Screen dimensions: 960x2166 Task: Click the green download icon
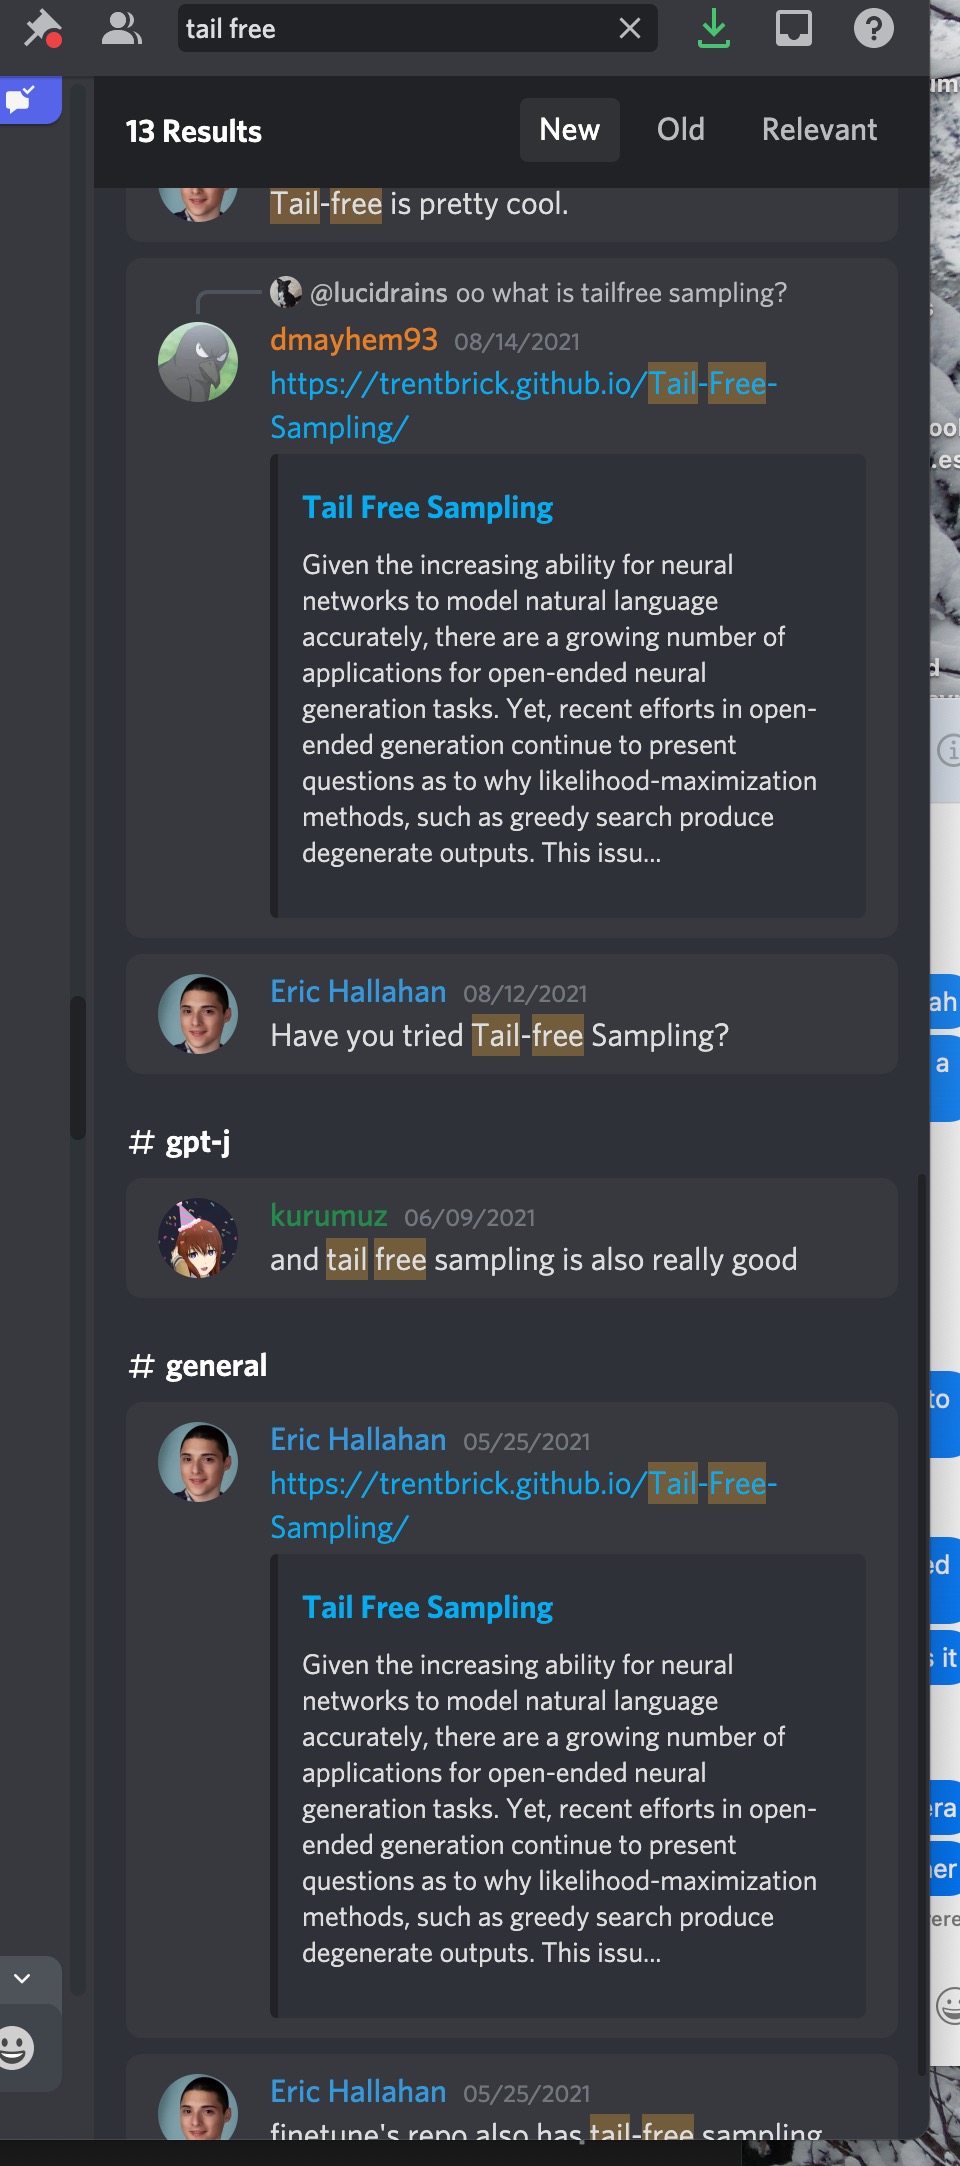tap(713, 28)
